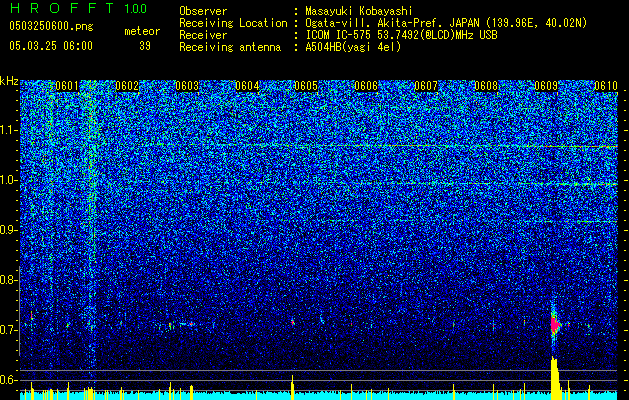Click the 0606 time marker
Screen dimensions: 629x400
click(366, 86)
